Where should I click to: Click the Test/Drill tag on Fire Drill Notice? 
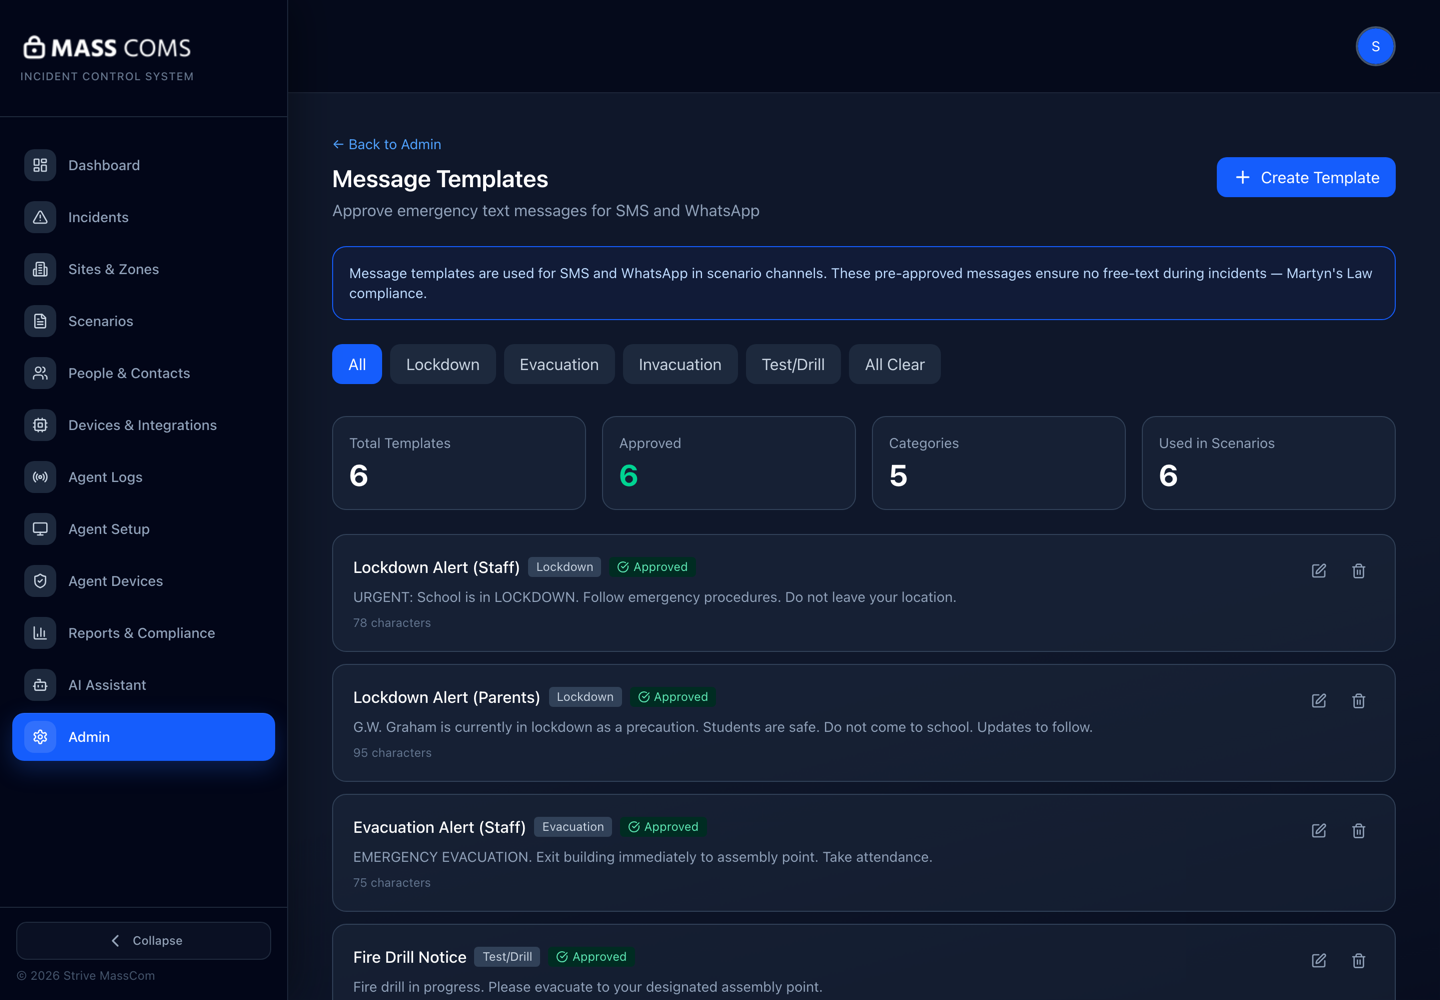click(x=507, y=957)
